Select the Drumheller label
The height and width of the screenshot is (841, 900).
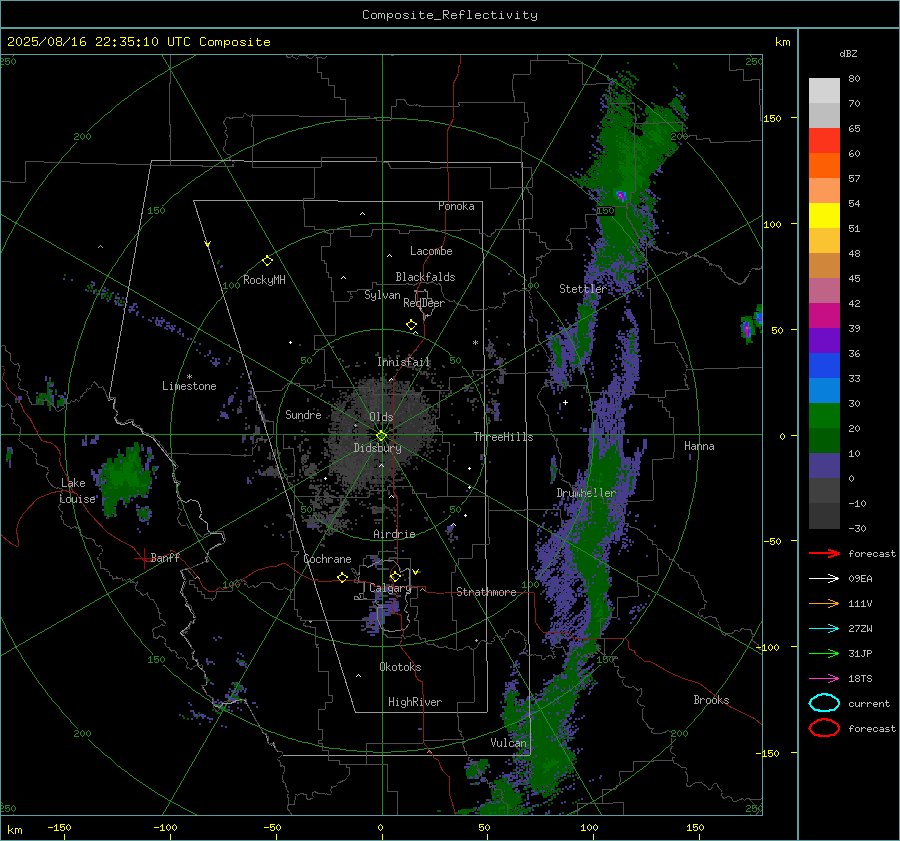586,493
